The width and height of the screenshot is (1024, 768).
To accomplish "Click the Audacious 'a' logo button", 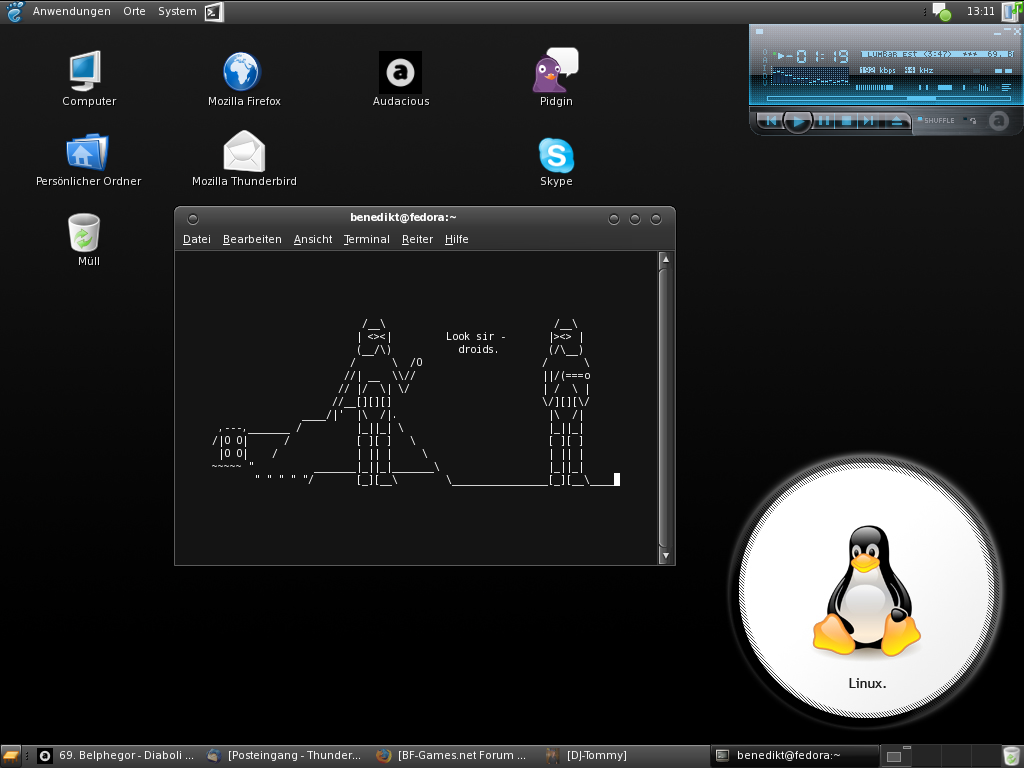I will tap(999, 121).
